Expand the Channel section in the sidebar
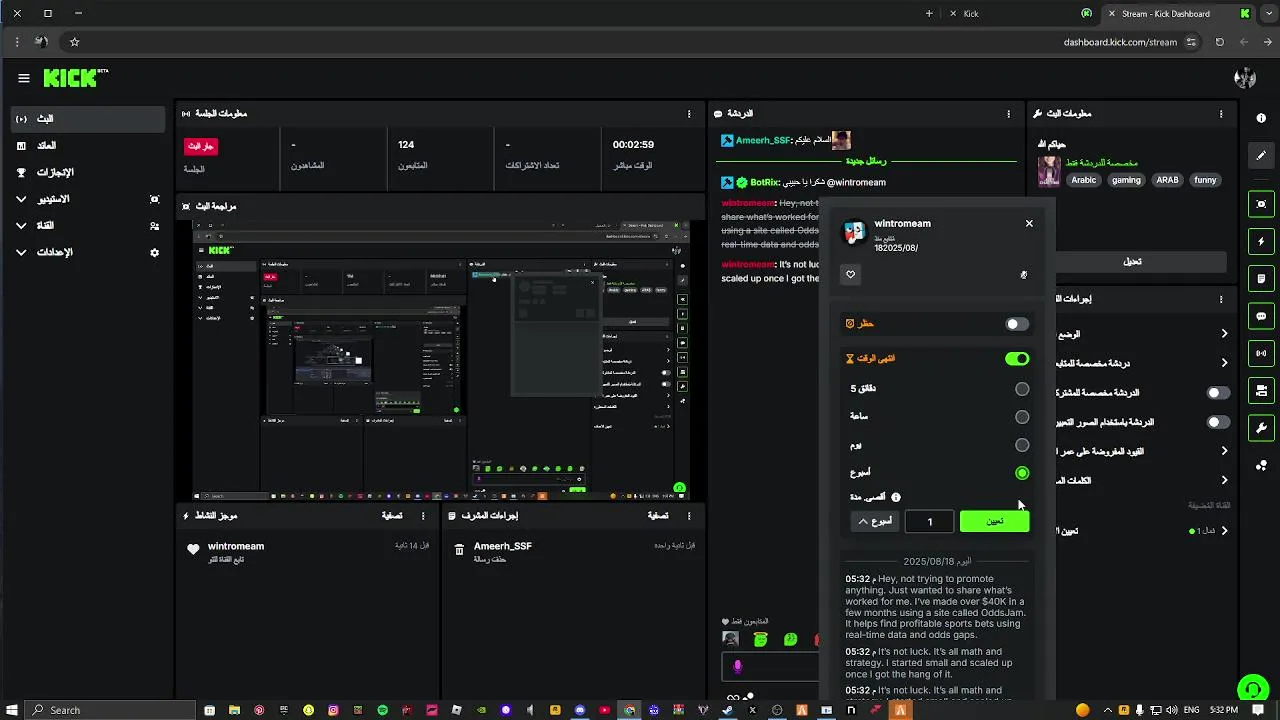The height and width of the screenshot is (720, 1280). pos(21,226)
